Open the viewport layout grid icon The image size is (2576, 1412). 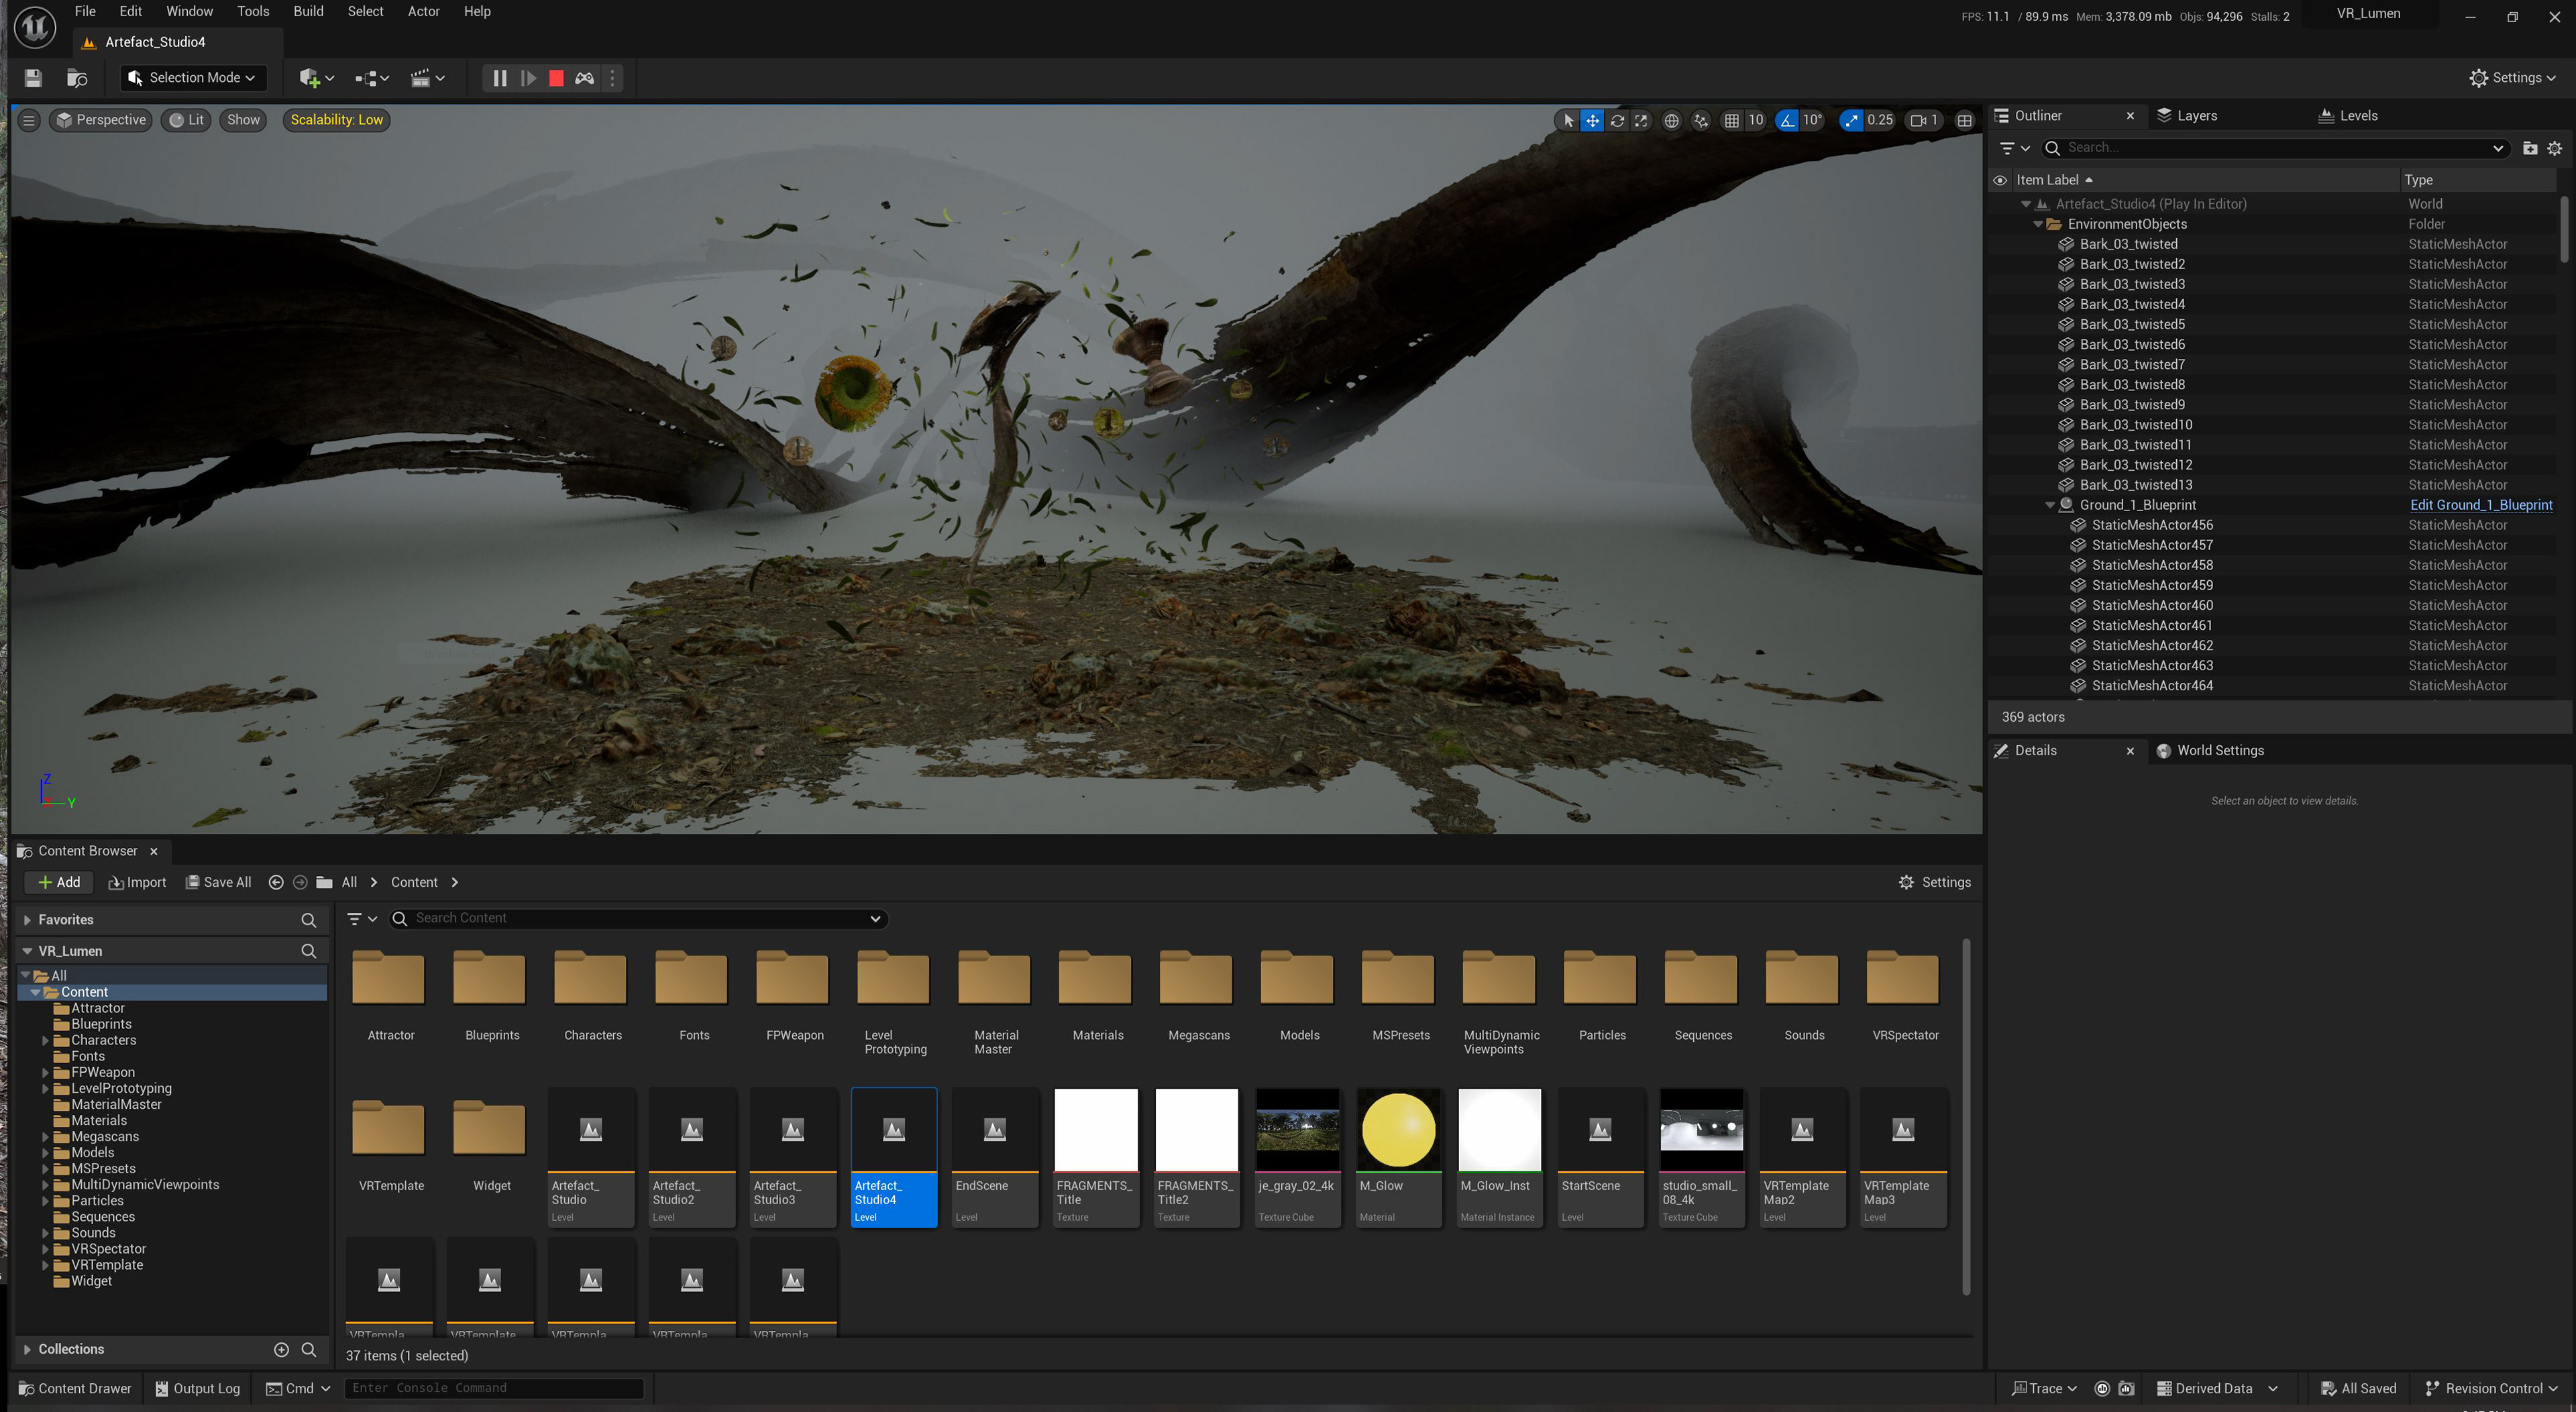point(1964,120)
